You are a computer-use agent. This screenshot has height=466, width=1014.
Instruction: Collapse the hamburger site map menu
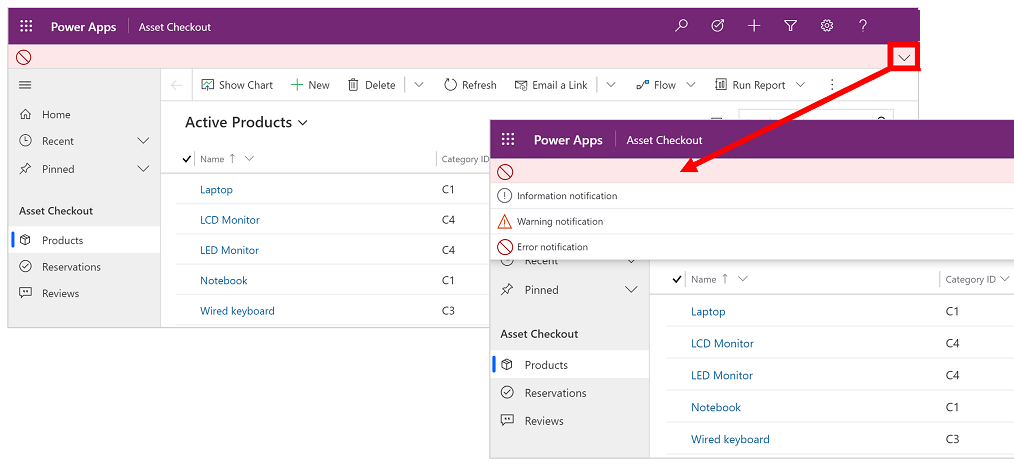point(25,85)
